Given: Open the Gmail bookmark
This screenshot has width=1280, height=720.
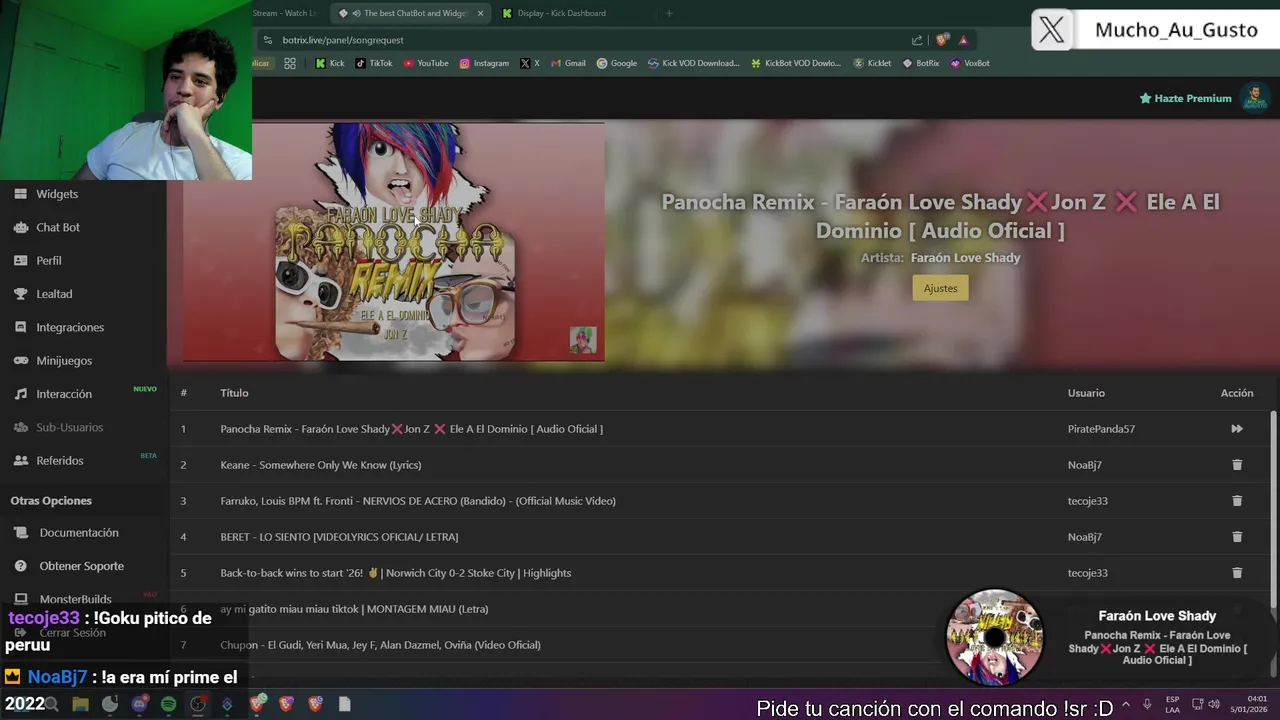Looking at the screenshot, I should pos(568,63).
